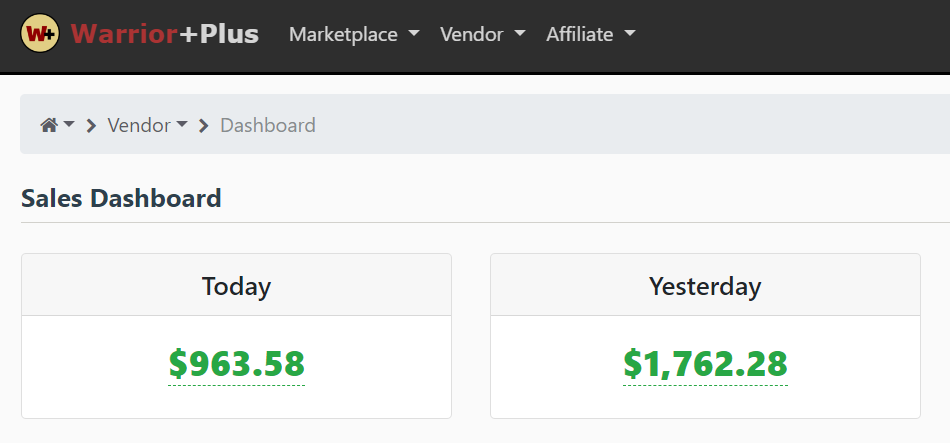Screen dimensions: 950x443
Task: Click the chevron after the home breadcrumb
Action: 91,125
